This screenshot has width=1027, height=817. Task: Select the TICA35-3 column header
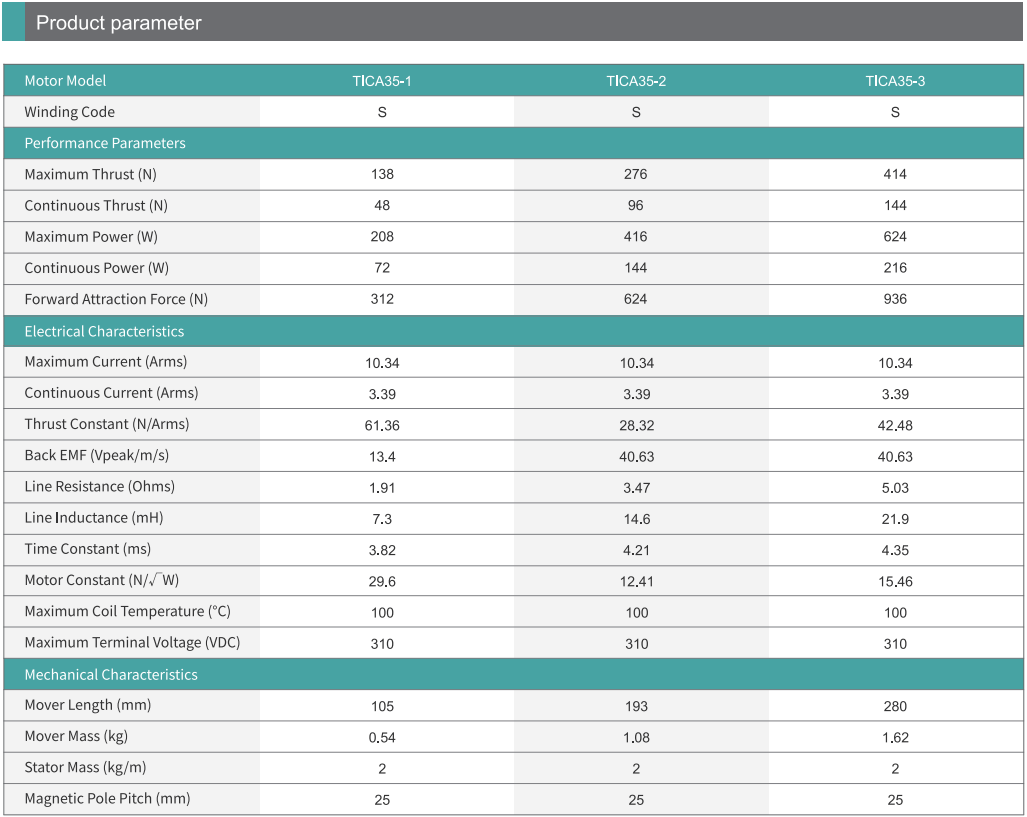click(x=895, y=81)
